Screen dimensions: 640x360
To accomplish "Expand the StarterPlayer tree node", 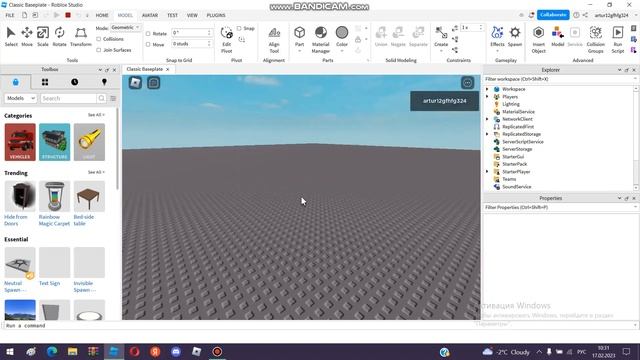I will 487,171.
